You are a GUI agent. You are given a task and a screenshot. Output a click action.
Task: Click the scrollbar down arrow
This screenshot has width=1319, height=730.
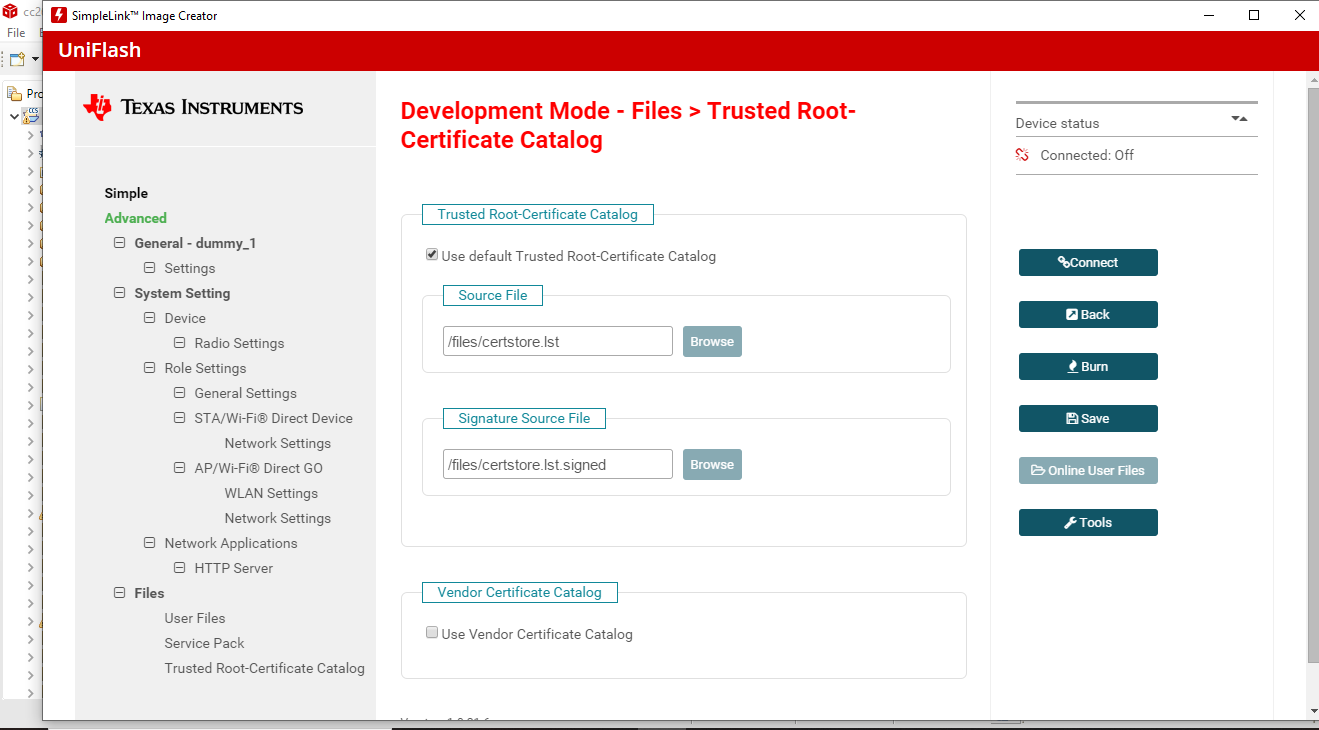1313,711
